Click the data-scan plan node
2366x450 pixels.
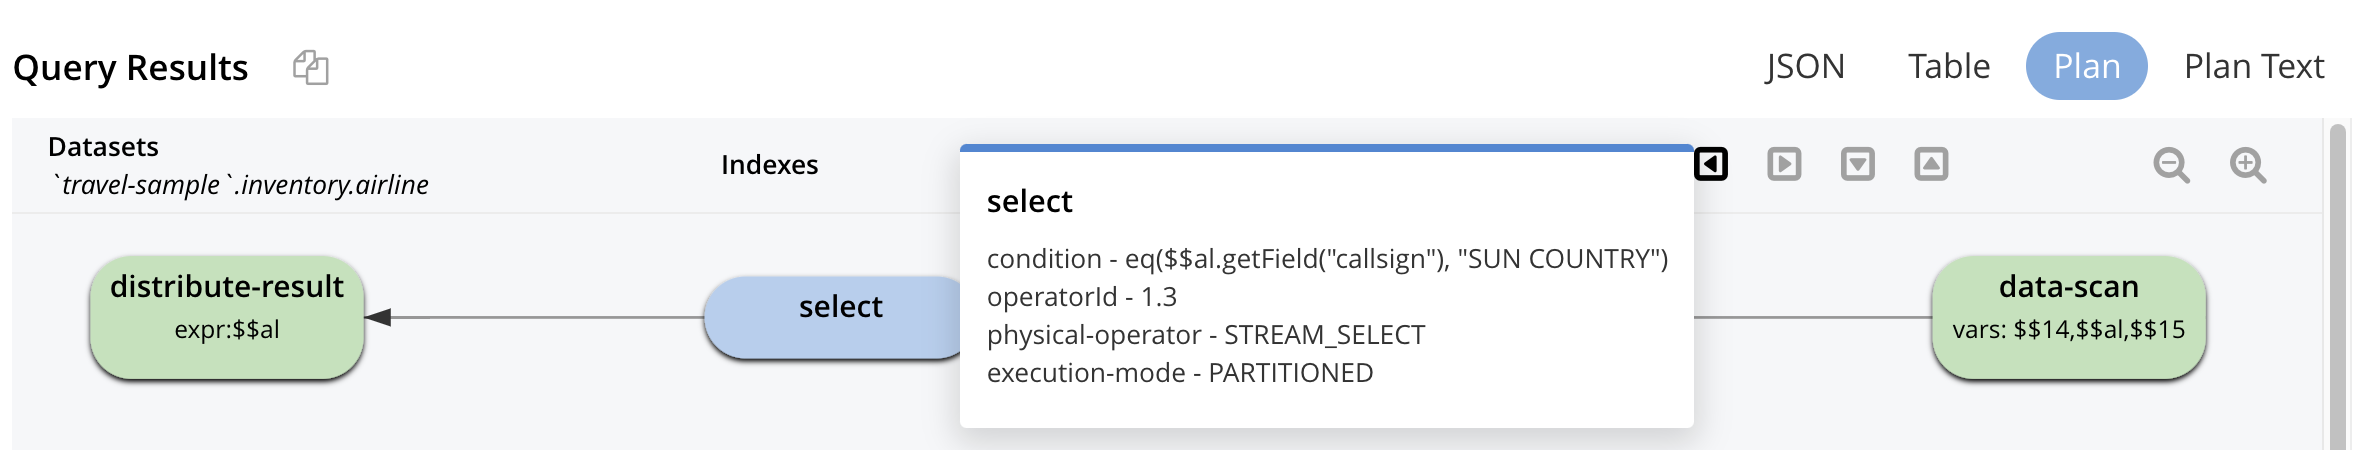(2068, 317)
